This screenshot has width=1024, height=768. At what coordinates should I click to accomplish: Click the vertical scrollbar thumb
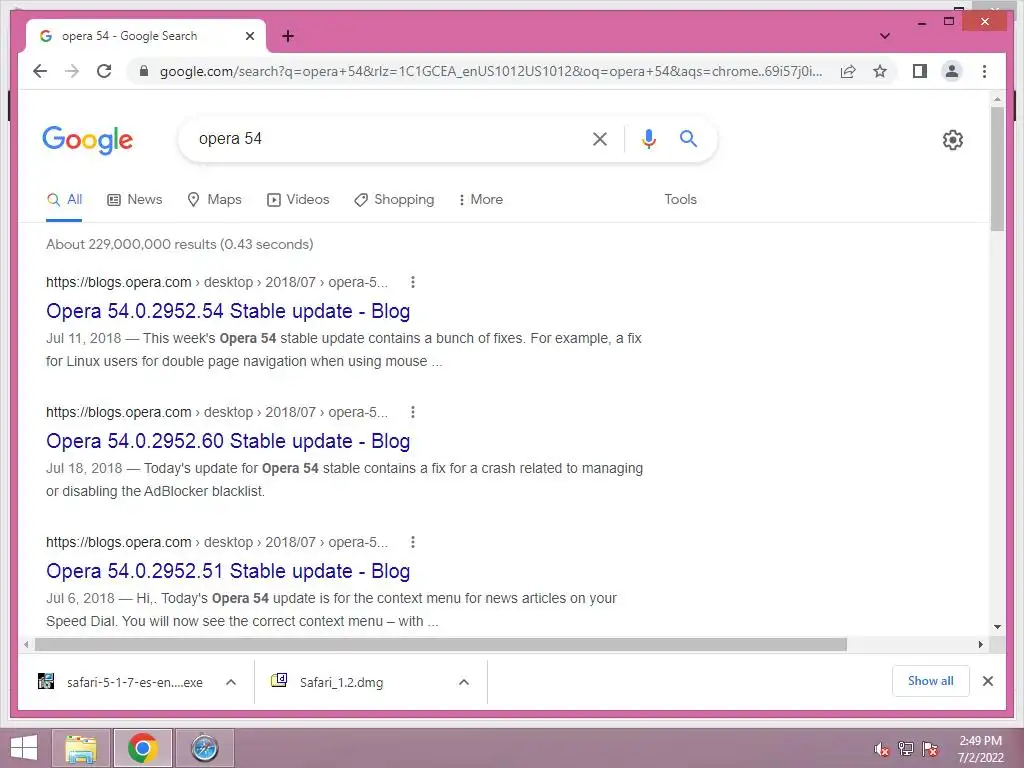point(997,168)
